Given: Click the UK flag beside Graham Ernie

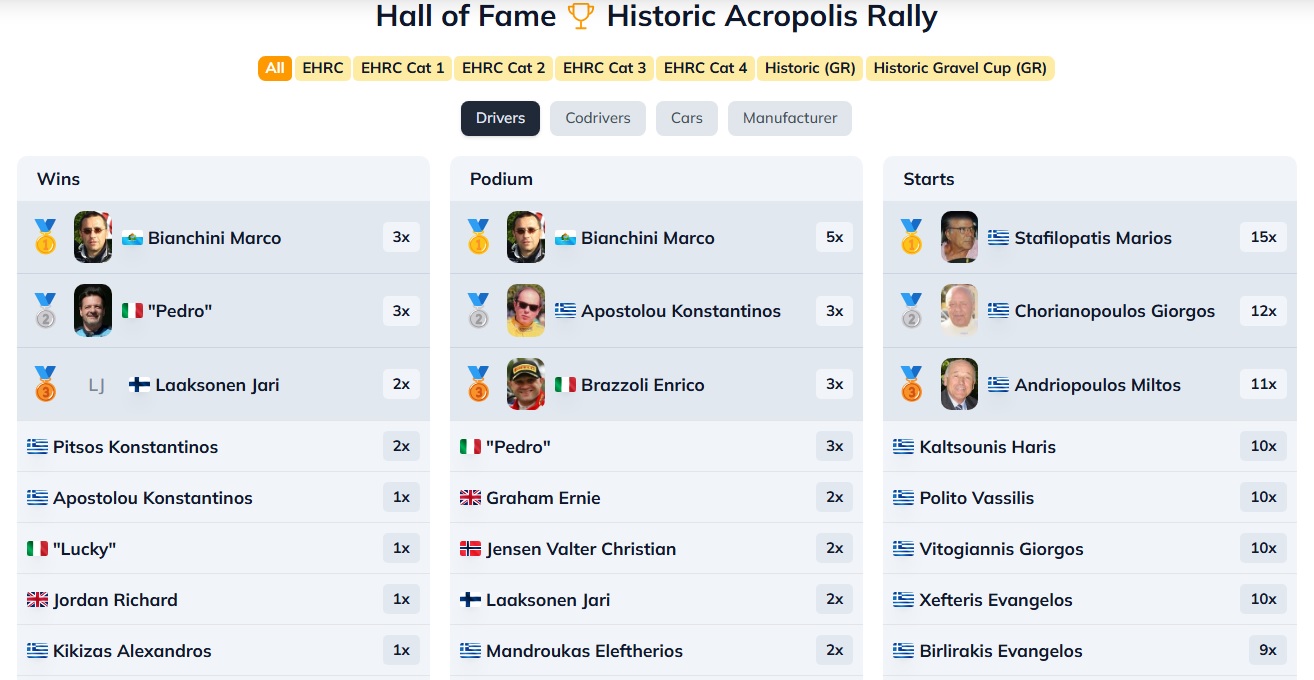Looking at the screenshot, I should (x=470, y=498).
